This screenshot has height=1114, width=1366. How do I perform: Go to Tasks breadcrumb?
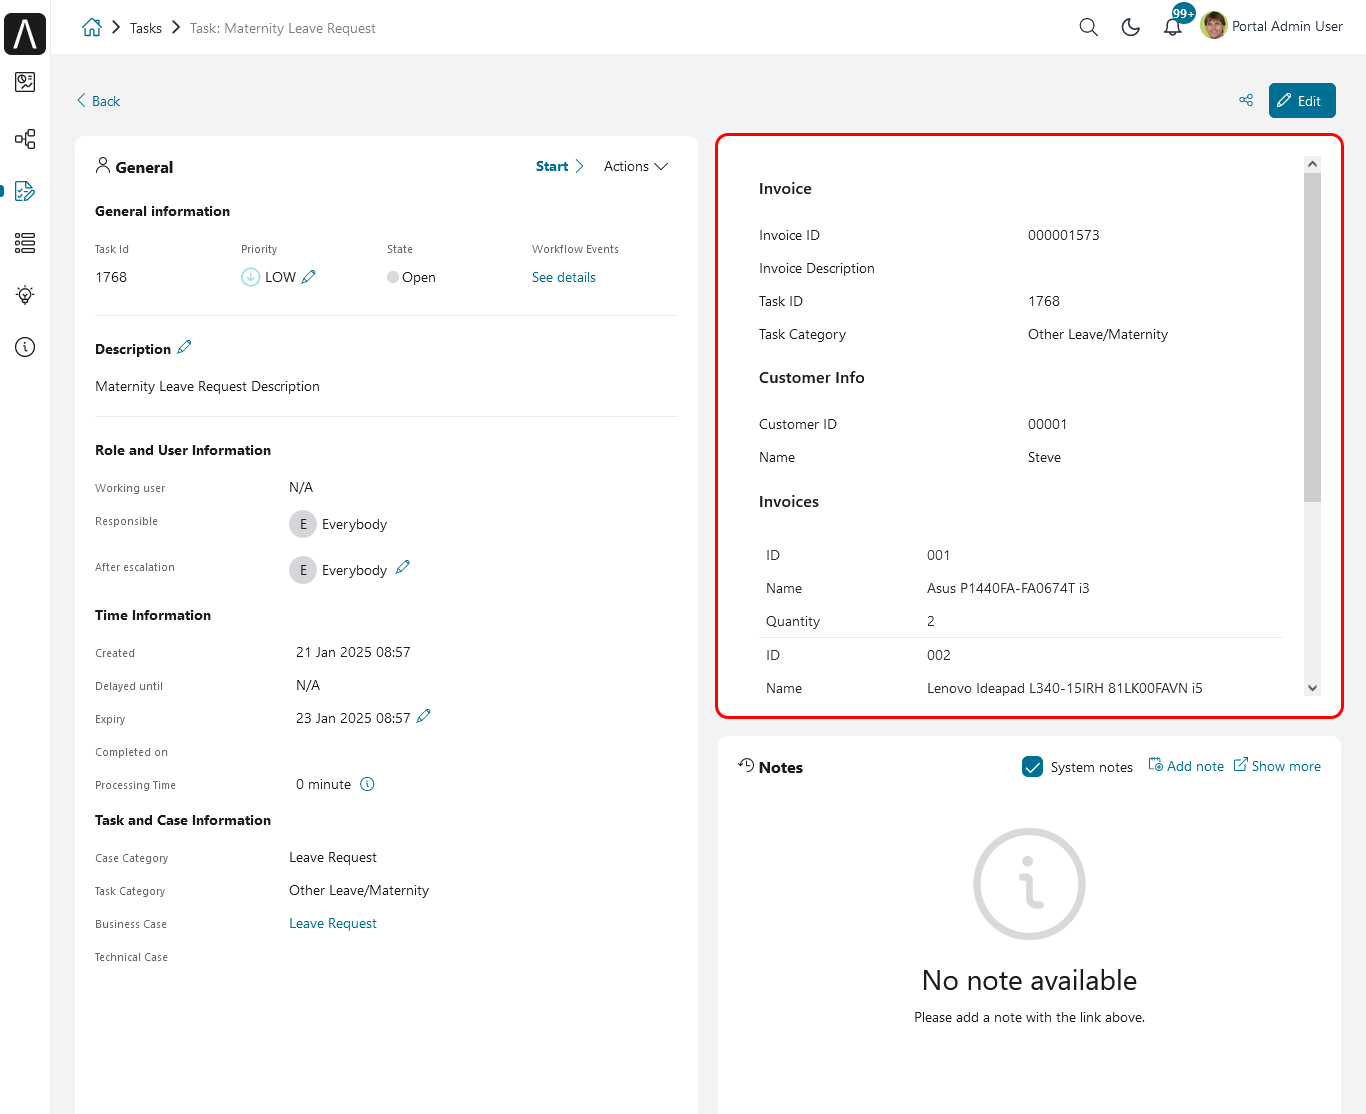point(146,28)
